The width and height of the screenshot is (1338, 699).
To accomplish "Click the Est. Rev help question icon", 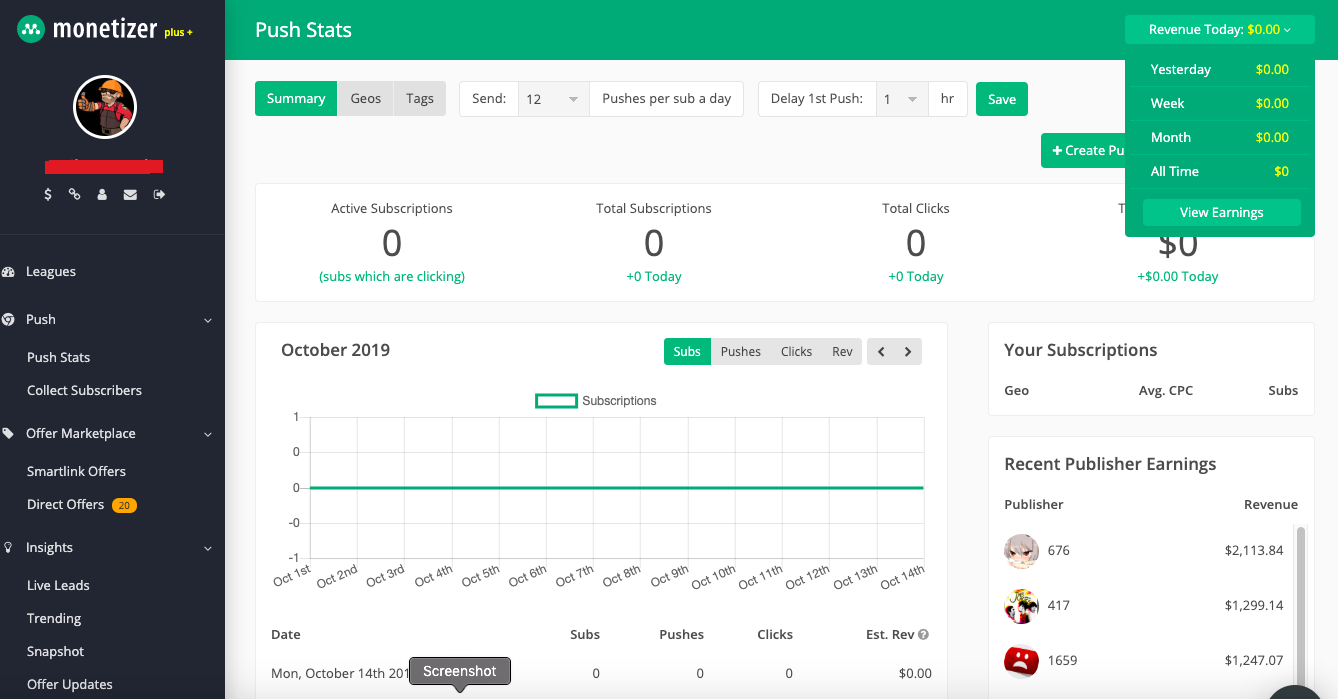I will click(923, 634).
